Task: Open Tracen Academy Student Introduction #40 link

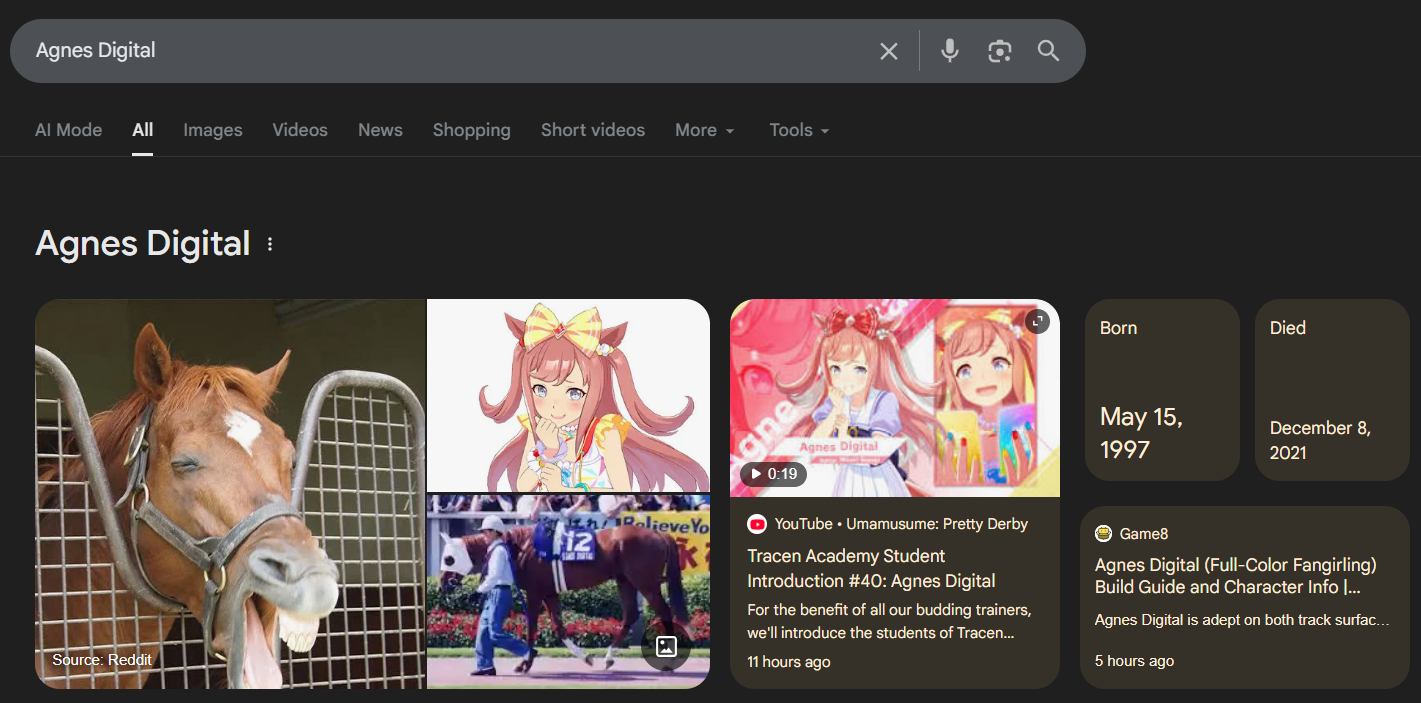Action: pyautogui.click(x=871, y=568)
